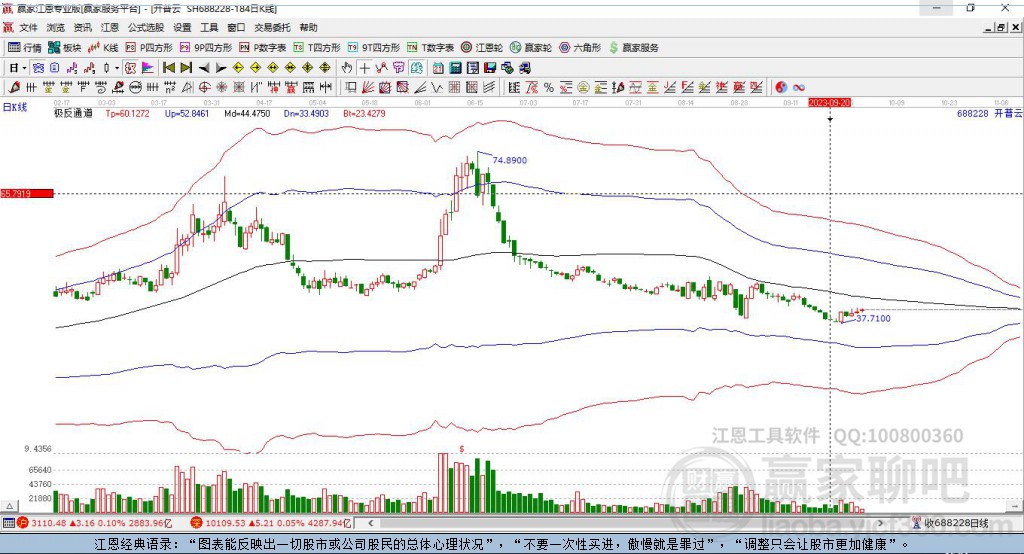
Task: Click the Dn=33.4903 indicator value
Action: click(306, 114)
